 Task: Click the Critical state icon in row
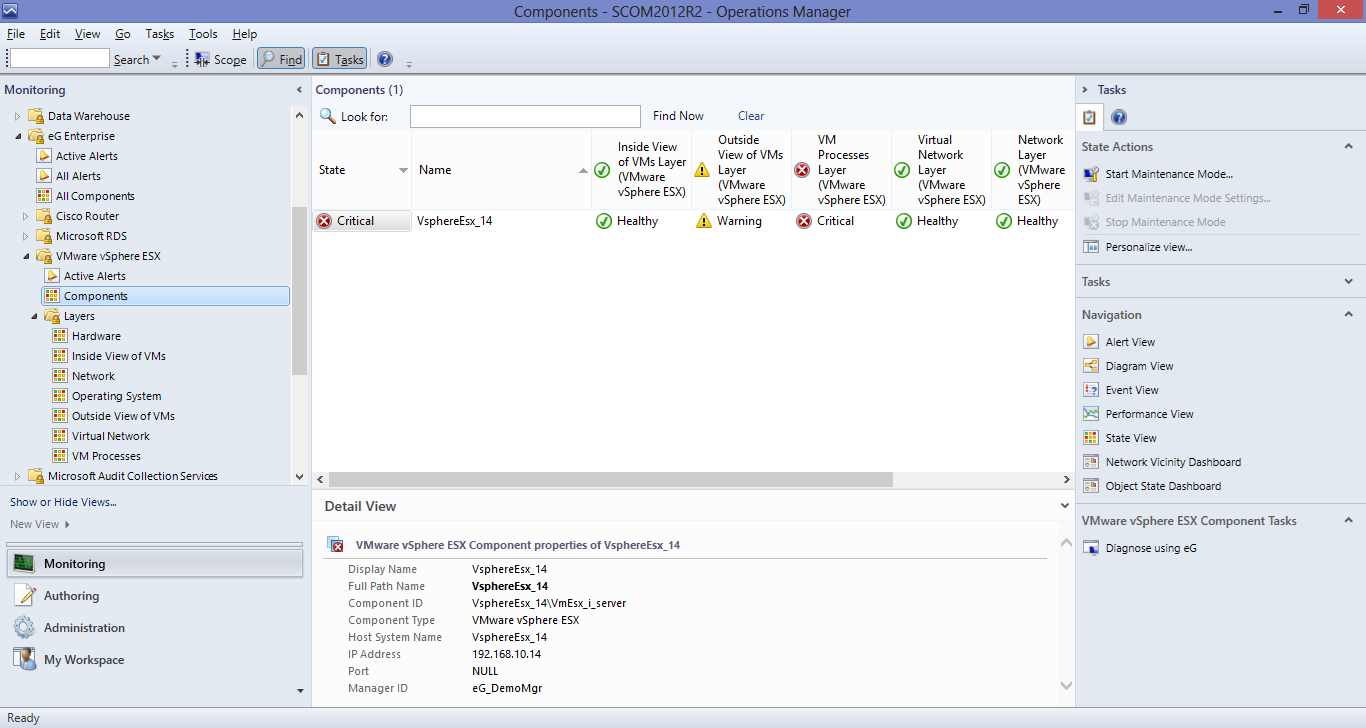[323, 221]
